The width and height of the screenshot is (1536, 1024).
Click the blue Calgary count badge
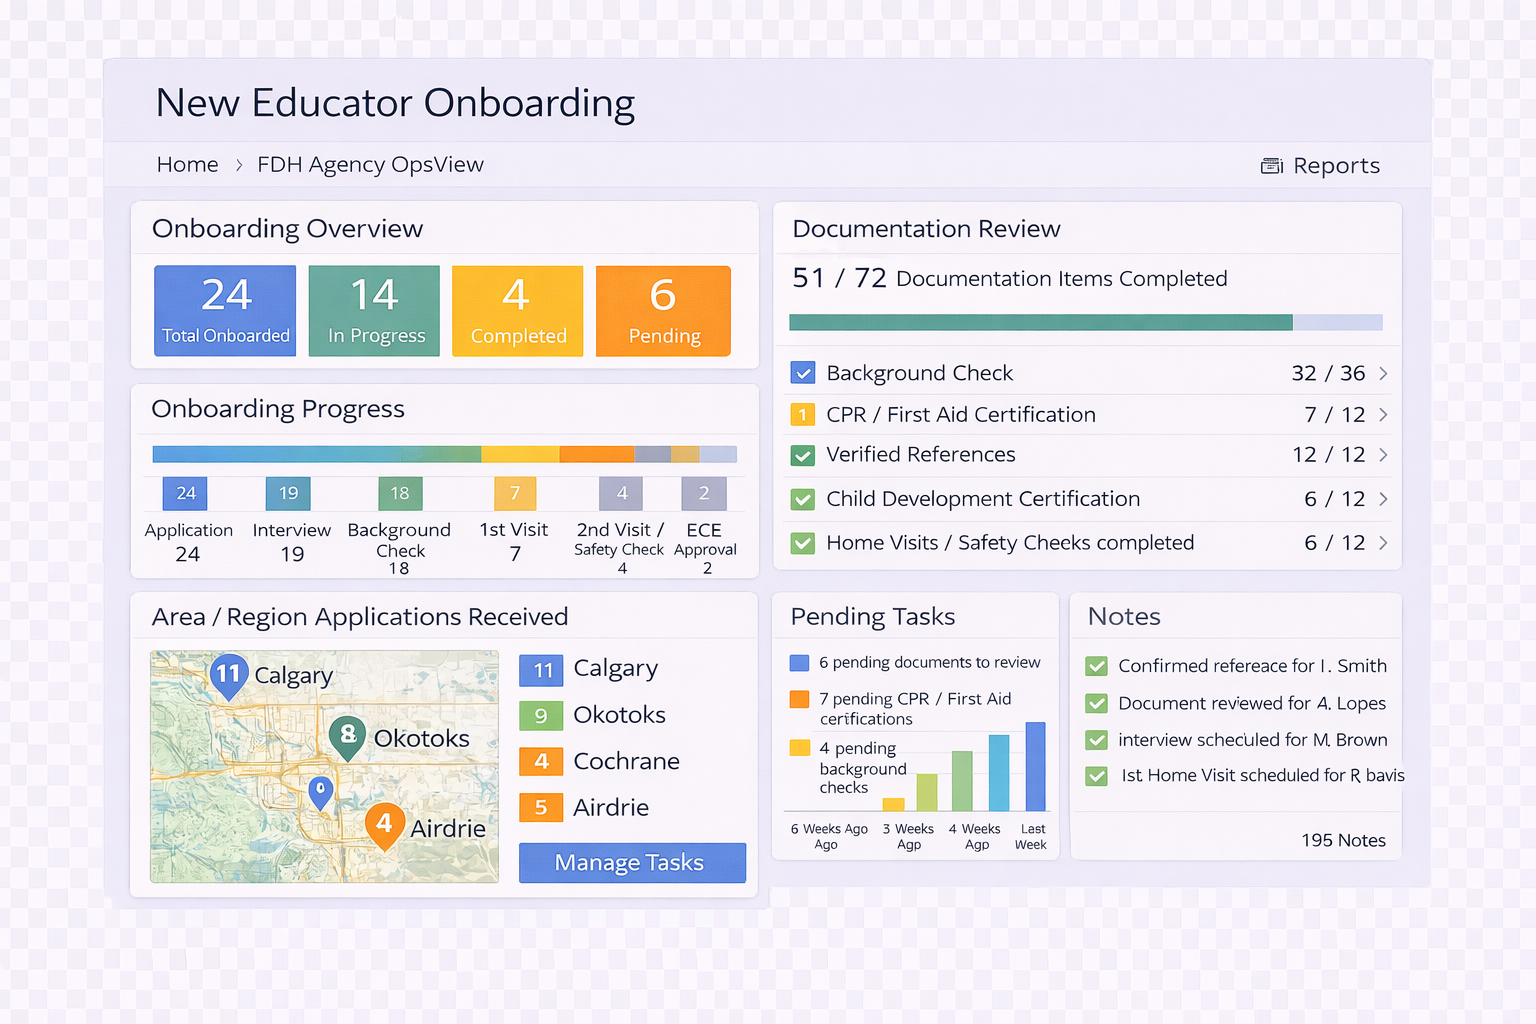click(541, 669)
